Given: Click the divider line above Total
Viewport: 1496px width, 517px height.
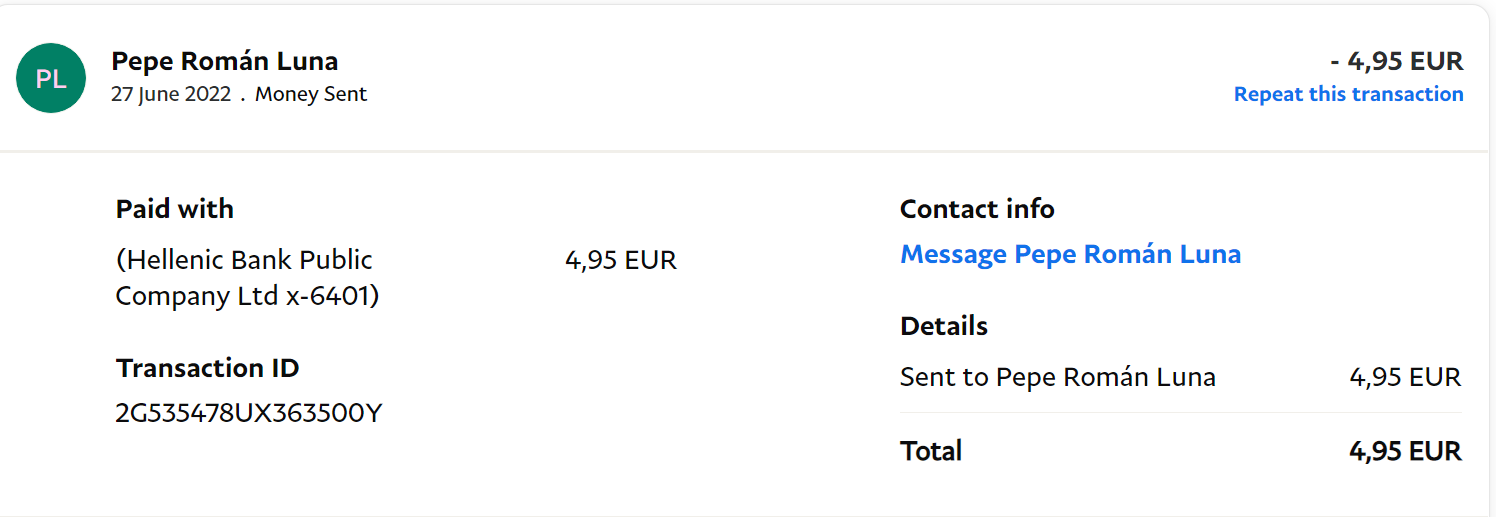Looking at the screenshot, I should click(x=1180, y=412).
